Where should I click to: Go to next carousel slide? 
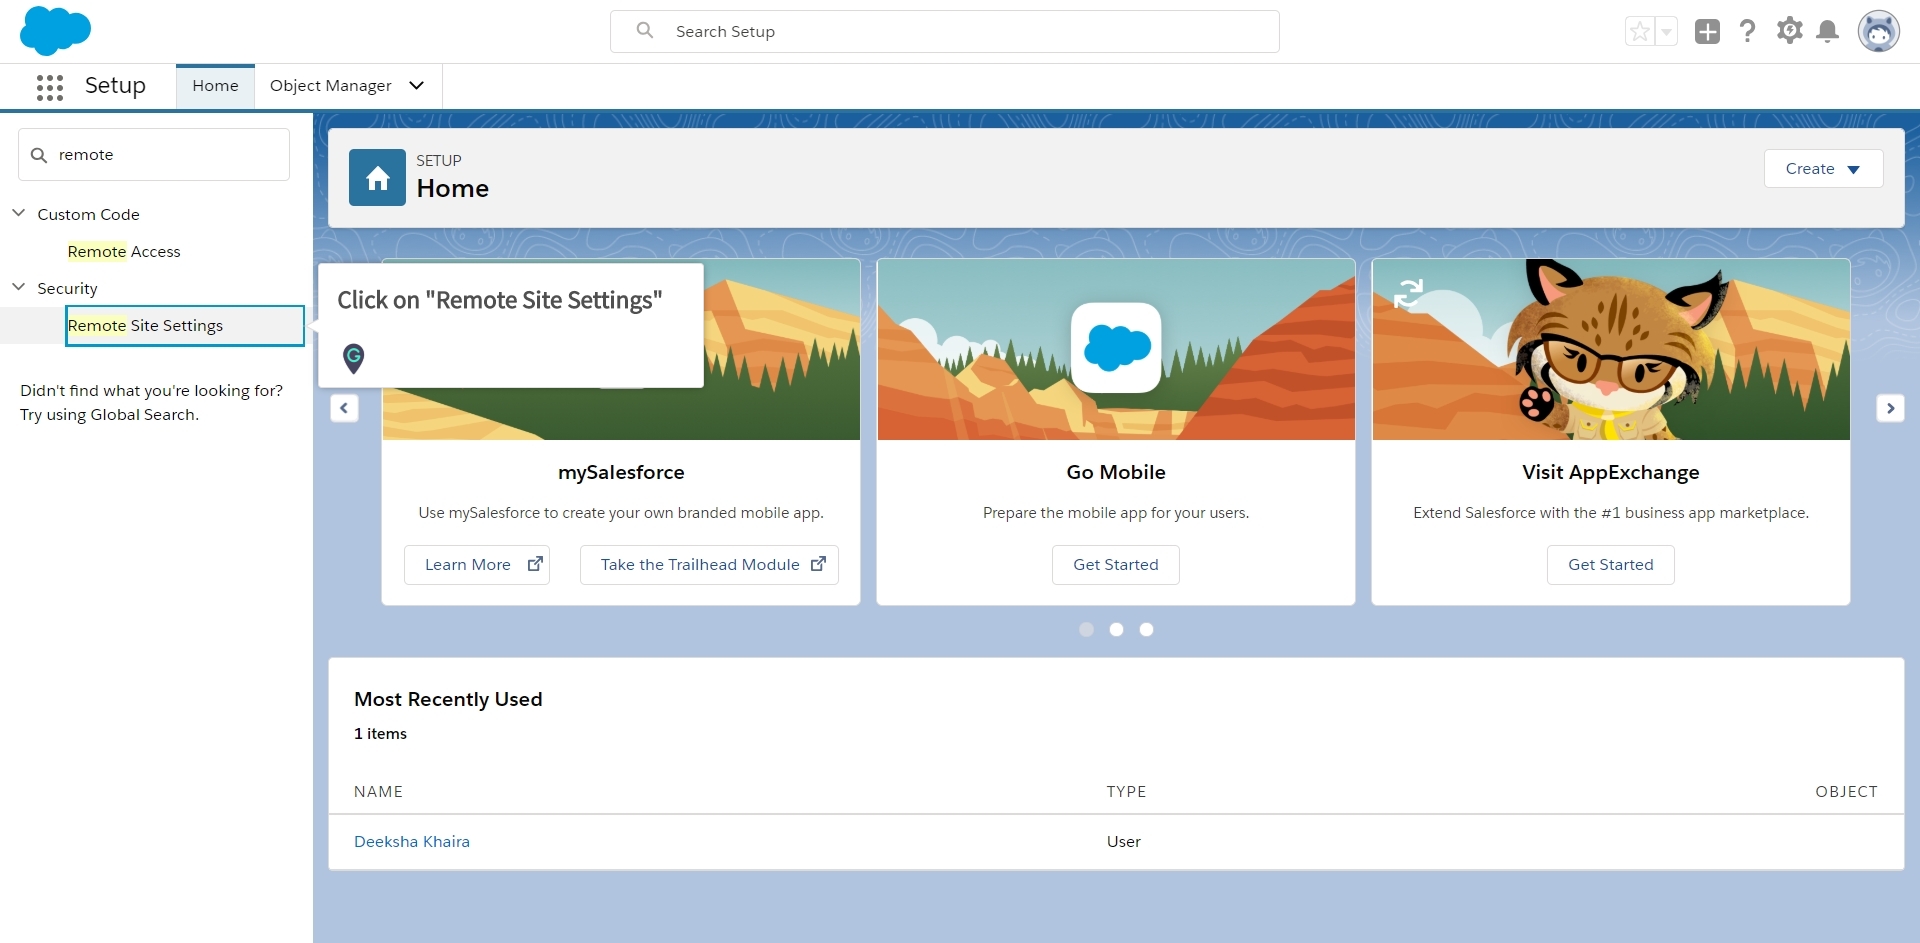tap(1890, 408)
